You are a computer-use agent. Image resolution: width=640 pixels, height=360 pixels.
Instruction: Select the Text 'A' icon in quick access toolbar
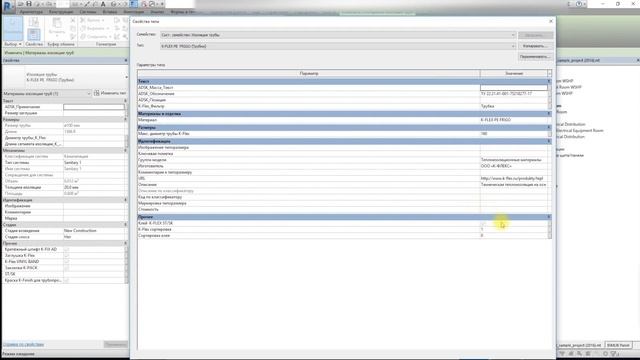[x=103, y=4]
